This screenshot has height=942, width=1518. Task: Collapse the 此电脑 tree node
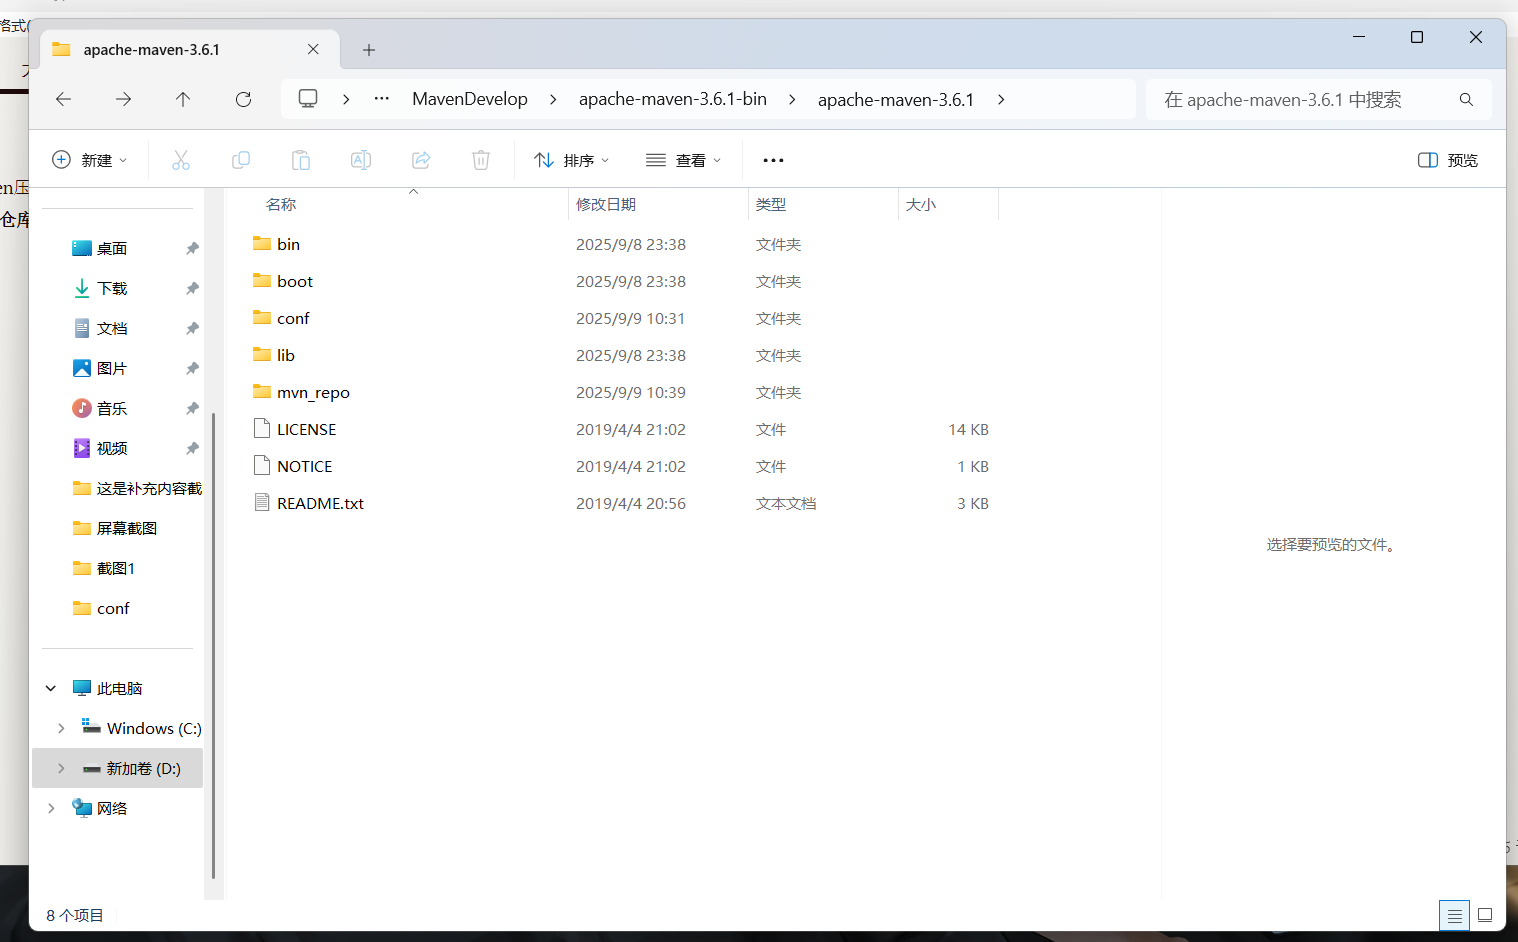51,688
